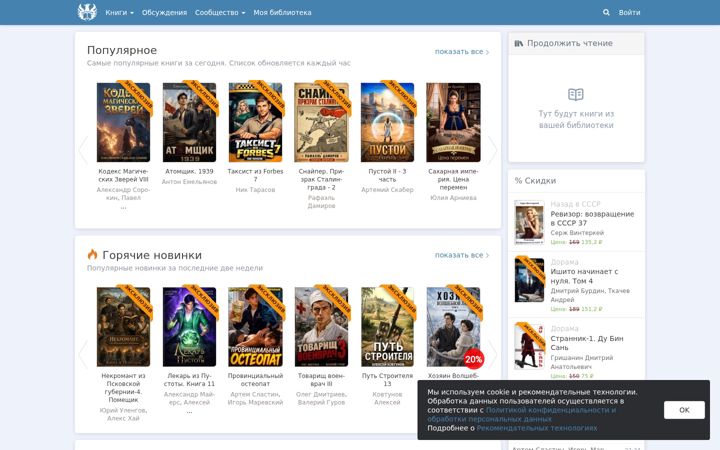Click the title Таксист из Forbes 7
The height and width of the screenshot is (450, 720).
(255, 175)
